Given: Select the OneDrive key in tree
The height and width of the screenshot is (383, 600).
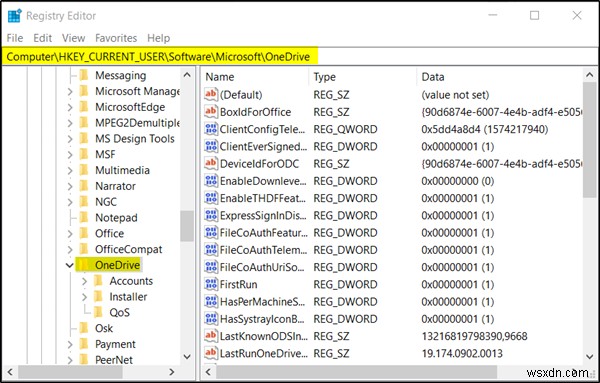Looking at the screenshot, I should 117,265.
